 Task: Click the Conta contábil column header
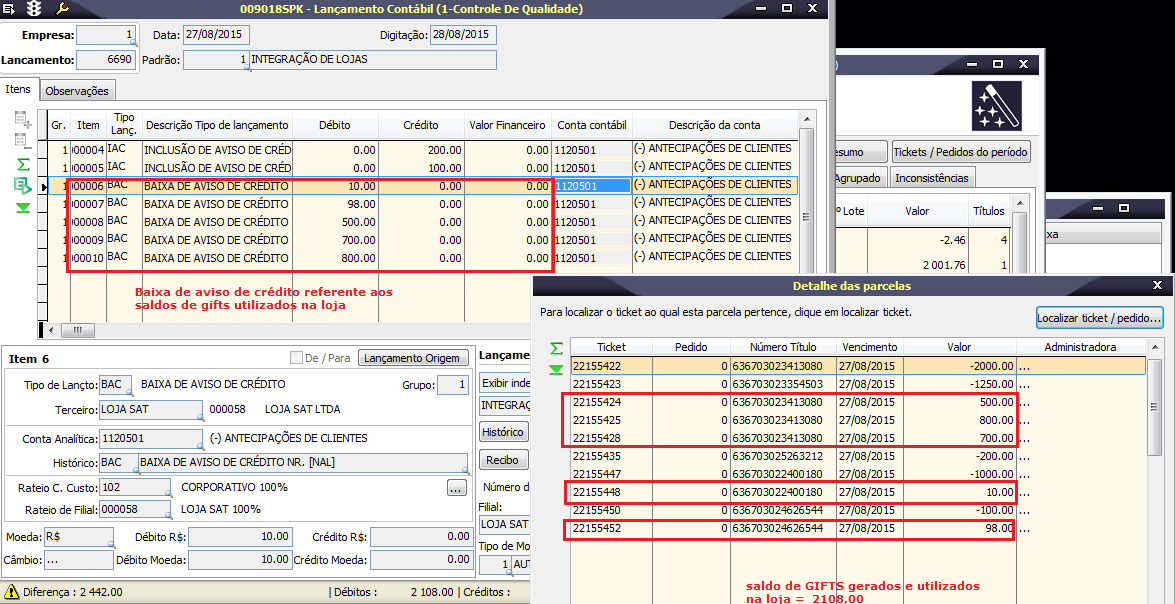click(x=592, y=125)
